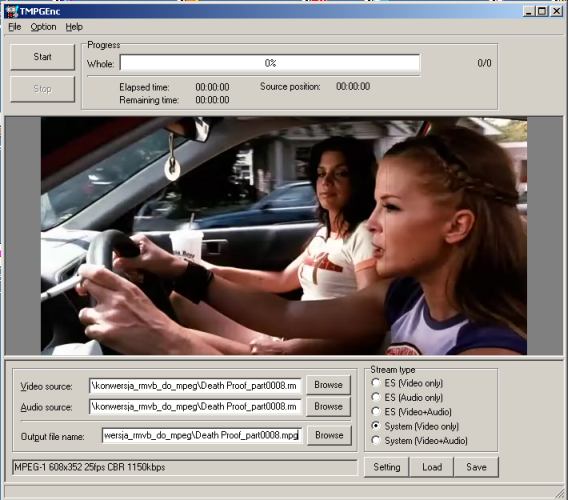Click the Load button
Viewport: 568px width, 500px height.
431,467
